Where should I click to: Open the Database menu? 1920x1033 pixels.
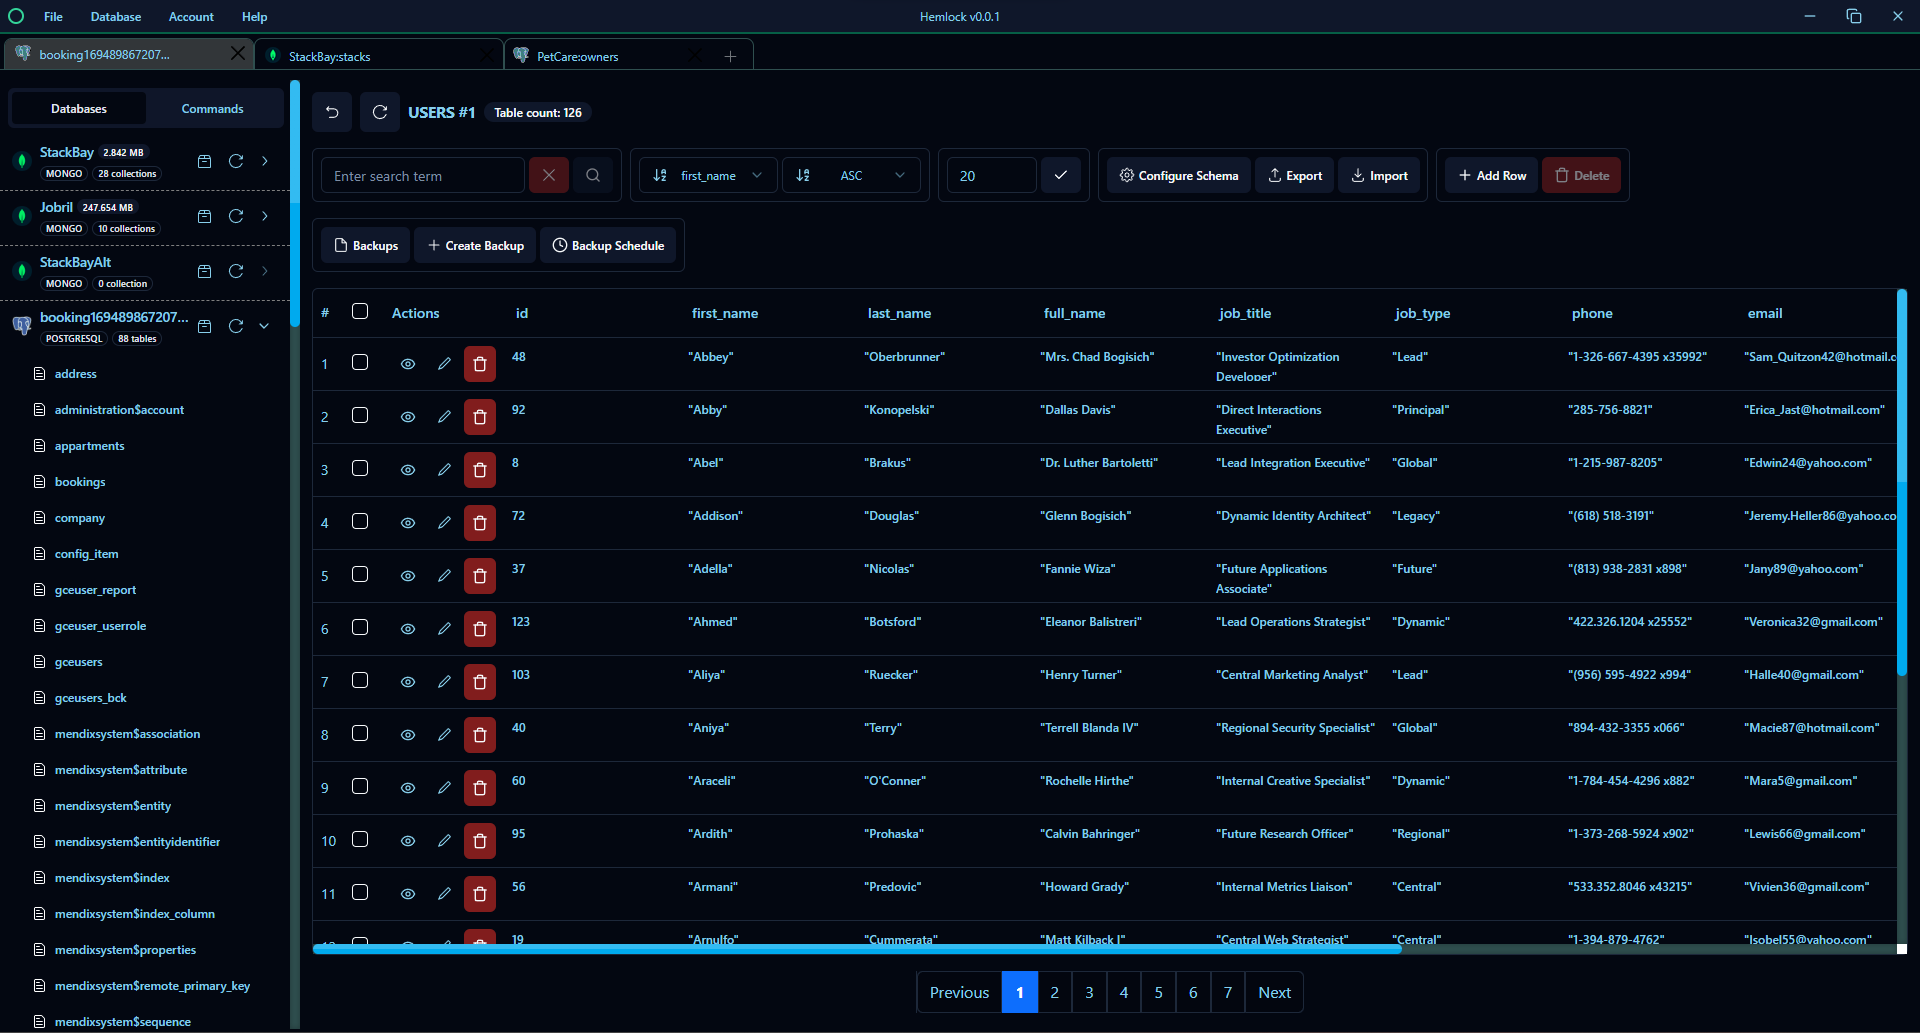click(x=116, y=16)
